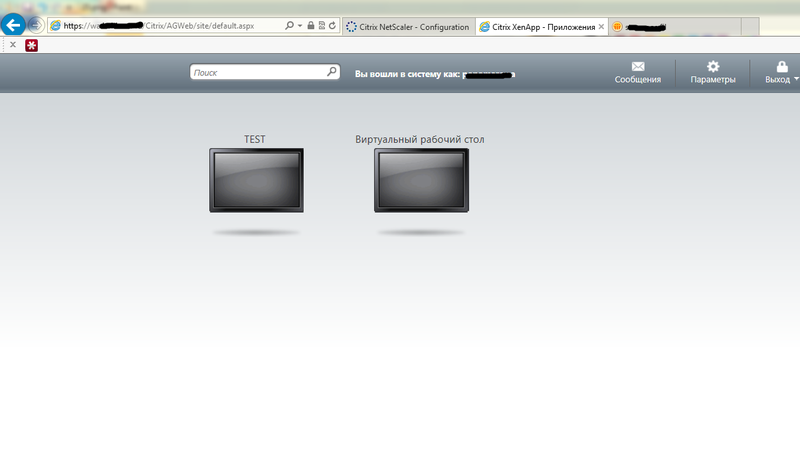Click into the Поиск search field
The width and height of the screenshot is (800, 451).
(265, 72)
